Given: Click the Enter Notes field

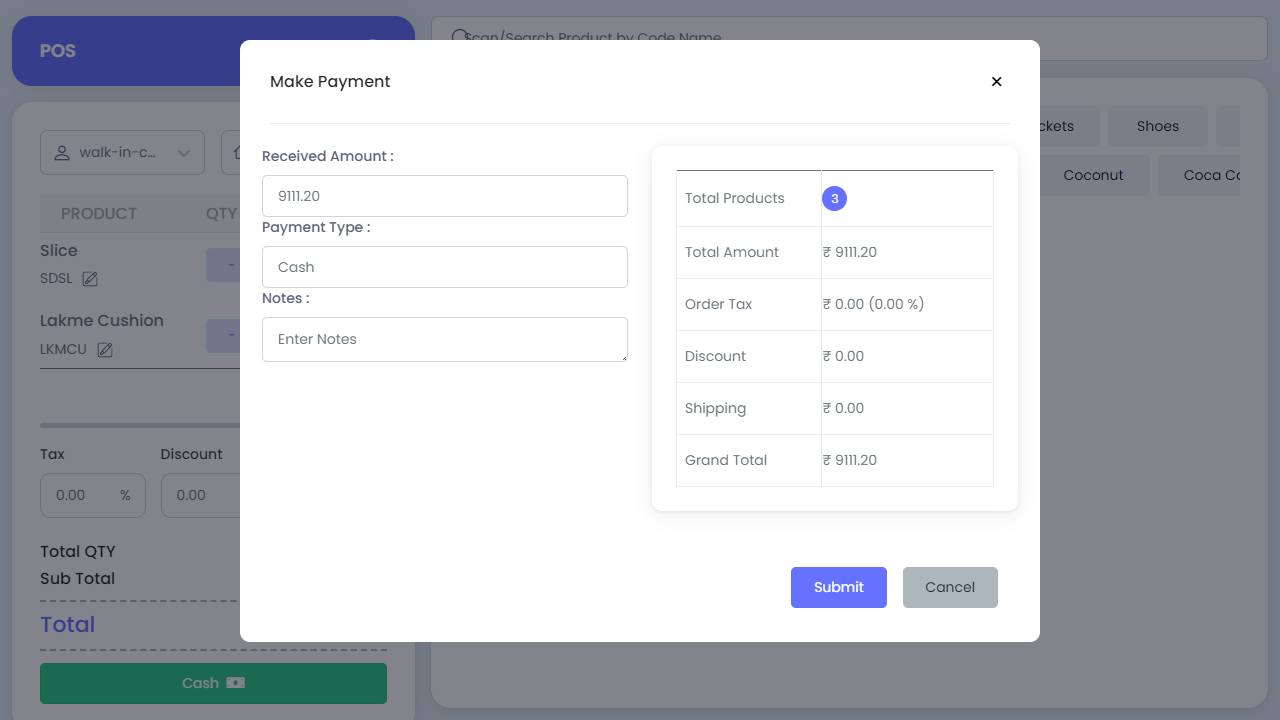Looking at the screenshot, I should click(444, 339).
